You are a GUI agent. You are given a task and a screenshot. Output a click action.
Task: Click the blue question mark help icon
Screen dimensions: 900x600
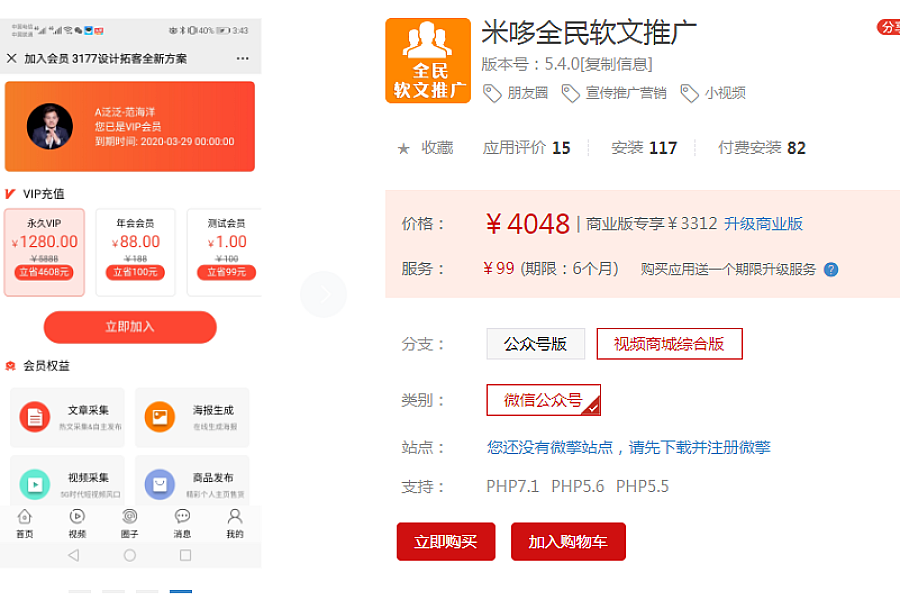[831, 269]
